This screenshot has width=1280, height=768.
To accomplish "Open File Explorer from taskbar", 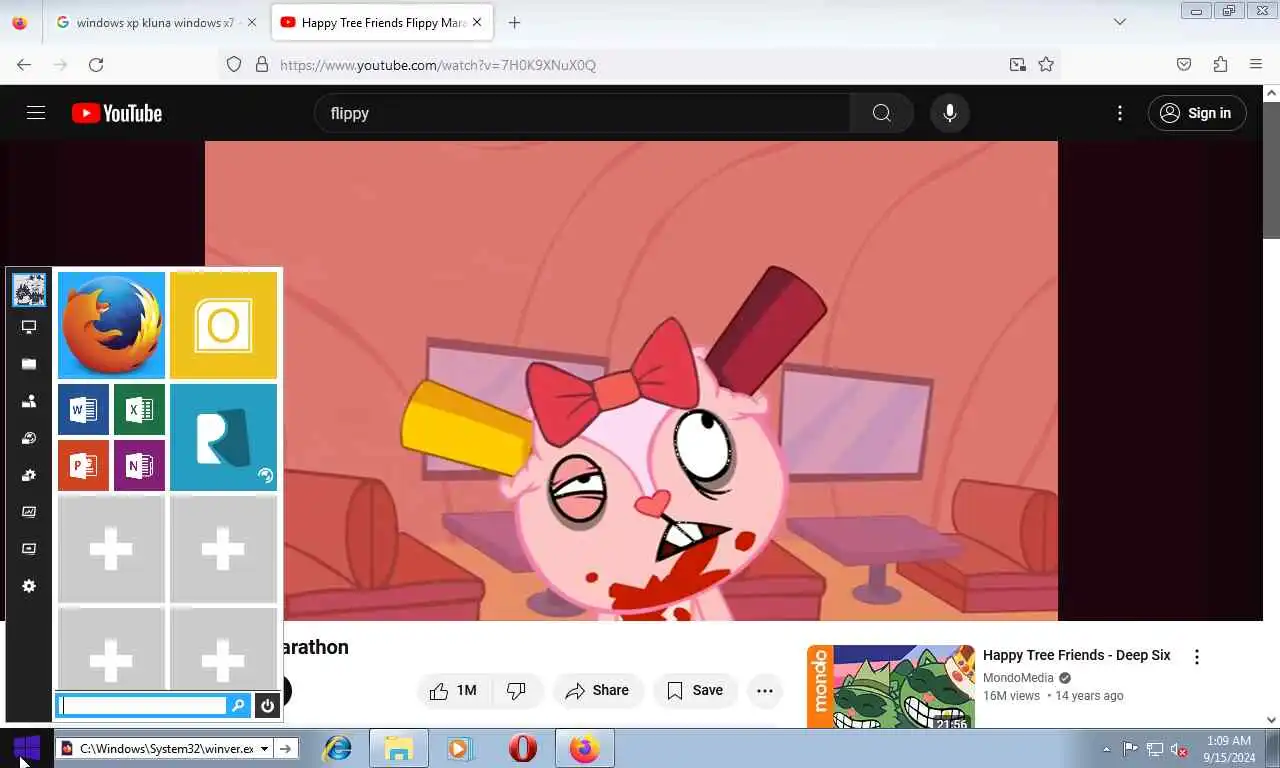I will pyautogui.click(x=398, y=748).
